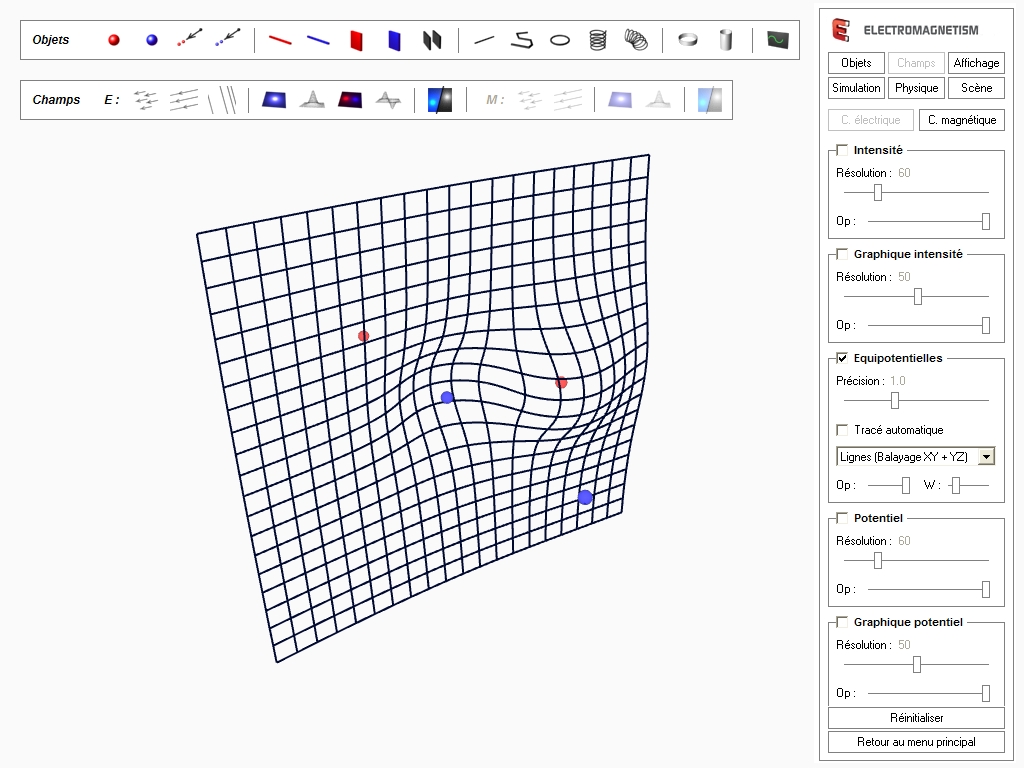Image resolution: width=1024 pixels, height=768 pixels.
Task: Select the blue negative point charge object
Action: point(152,40)
